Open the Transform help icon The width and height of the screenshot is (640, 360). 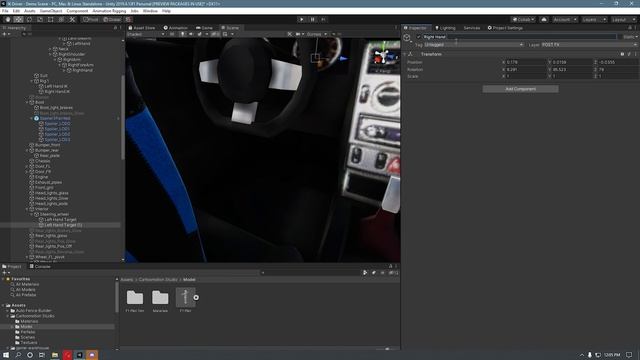(622, 54)
